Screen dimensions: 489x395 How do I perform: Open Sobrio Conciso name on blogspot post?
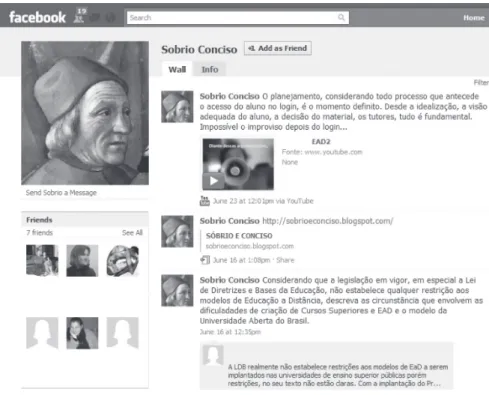pos(229,221)
